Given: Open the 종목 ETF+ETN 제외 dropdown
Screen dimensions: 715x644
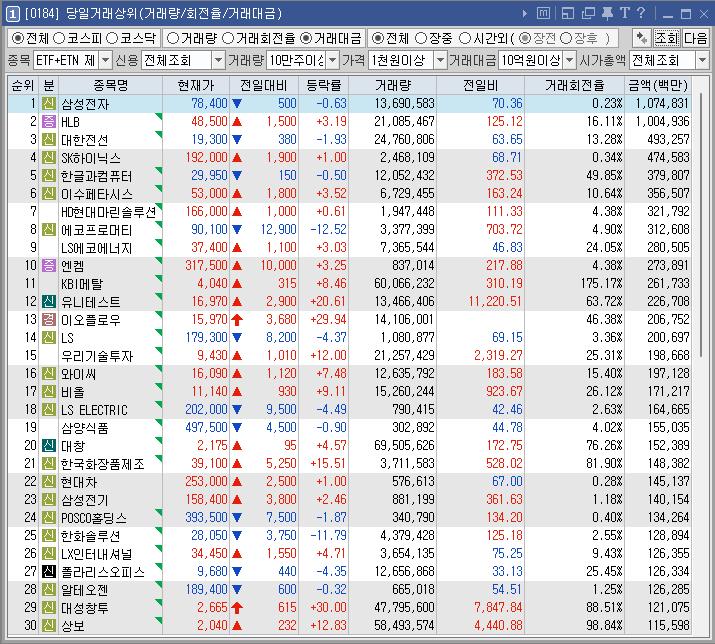Looking at the screenshot, I should pos(105,60).
